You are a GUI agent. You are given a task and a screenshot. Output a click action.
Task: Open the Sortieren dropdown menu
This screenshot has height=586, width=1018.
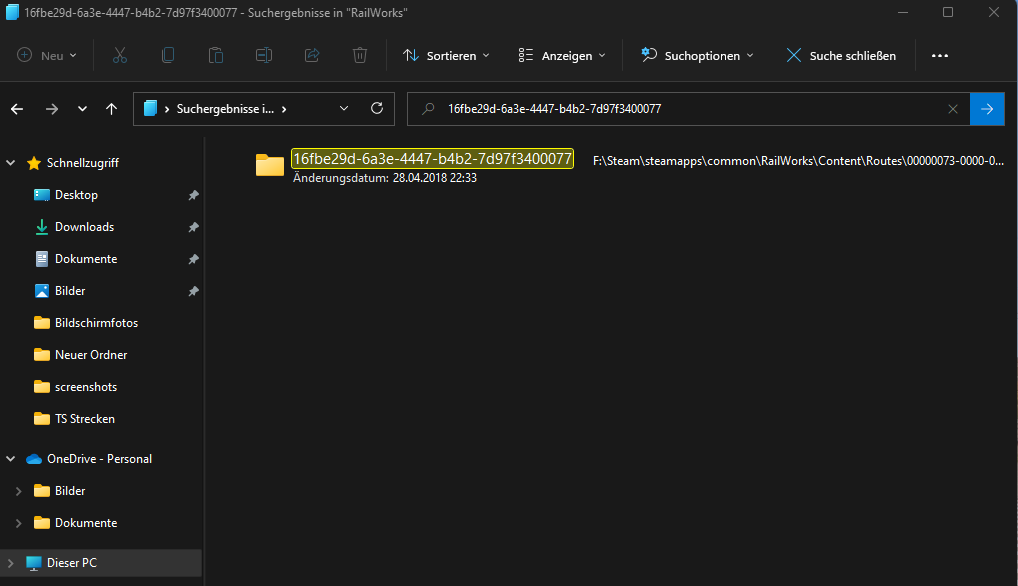446,56
